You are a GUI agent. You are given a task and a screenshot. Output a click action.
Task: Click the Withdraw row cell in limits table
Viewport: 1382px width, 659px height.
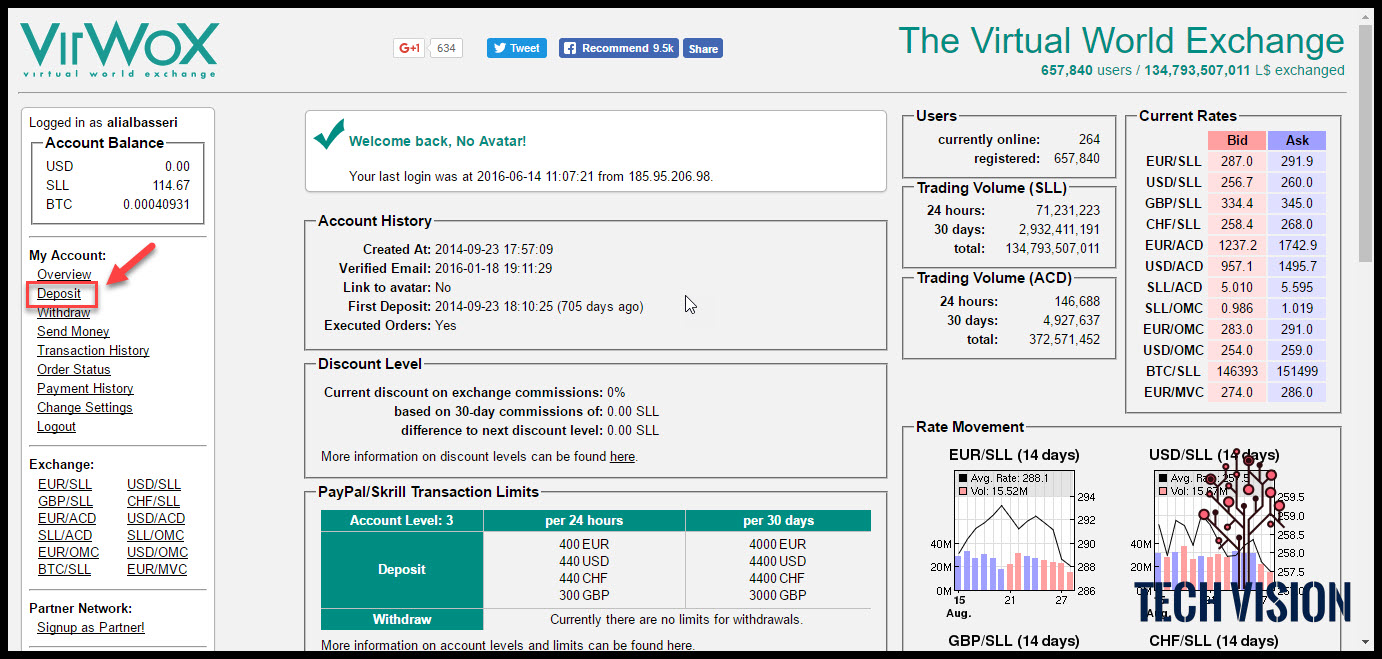[401, 619]
